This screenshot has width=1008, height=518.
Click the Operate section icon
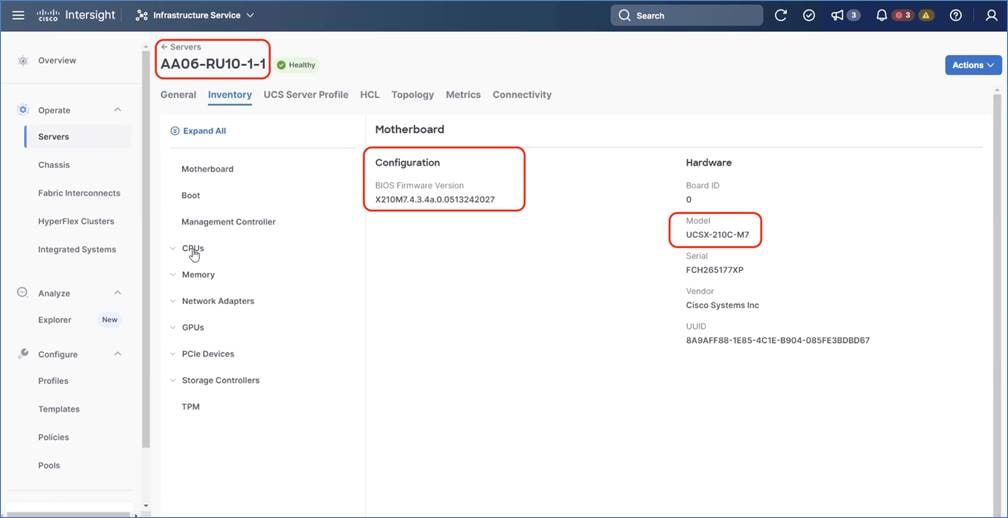(x=23, y=110)
